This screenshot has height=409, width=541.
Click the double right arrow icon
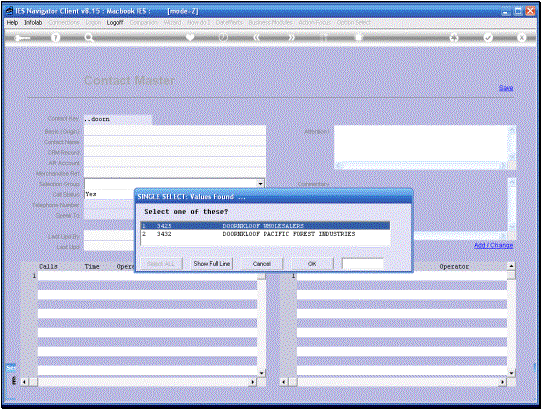tap(292, 37)
